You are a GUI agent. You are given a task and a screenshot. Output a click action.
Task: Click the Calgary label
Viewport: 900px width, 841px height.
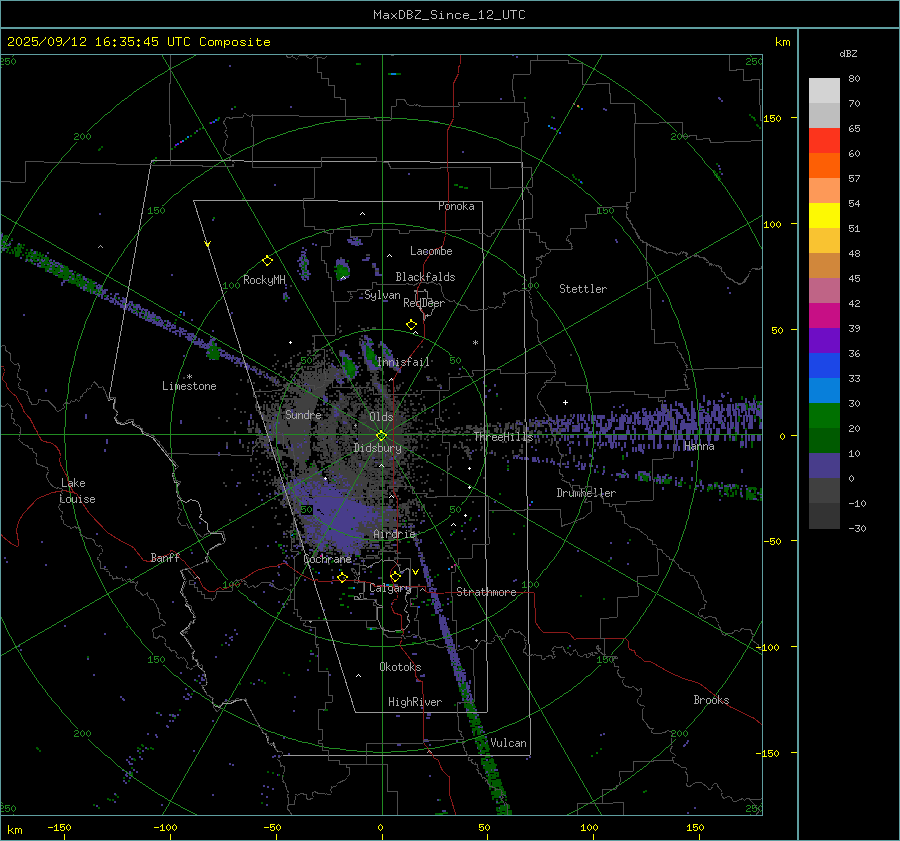[390, 588]
